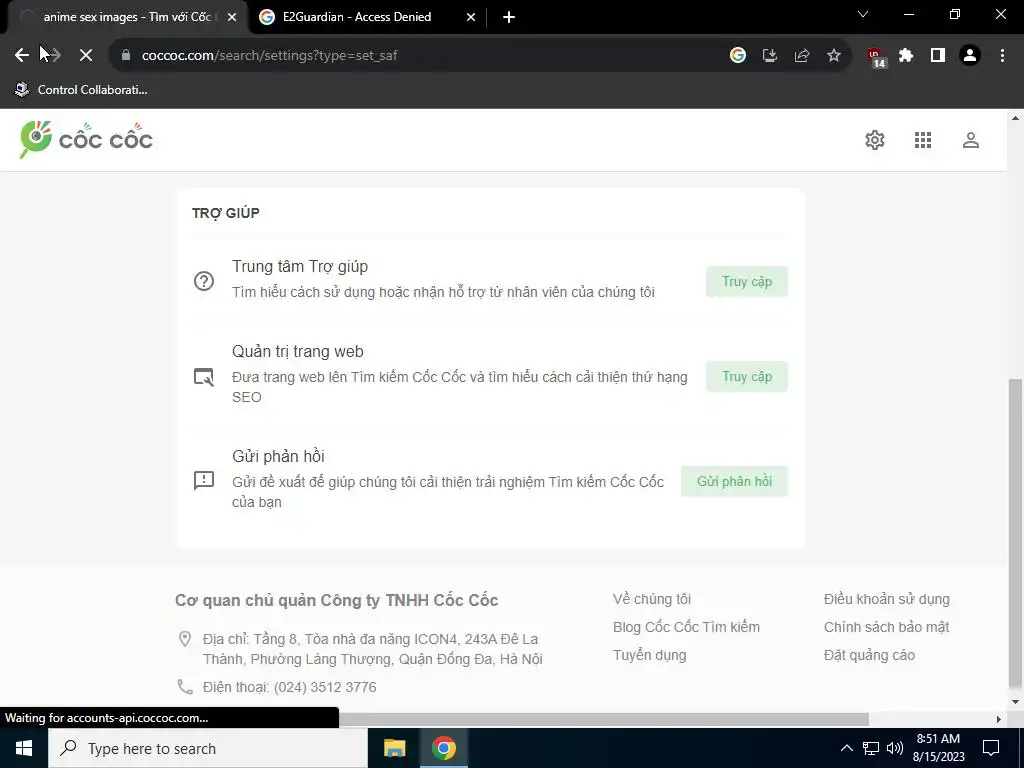Viewport: 1024px width, 768px height.
Task: Toggle the browser side panel icon
Action: [x=938, y=56]
